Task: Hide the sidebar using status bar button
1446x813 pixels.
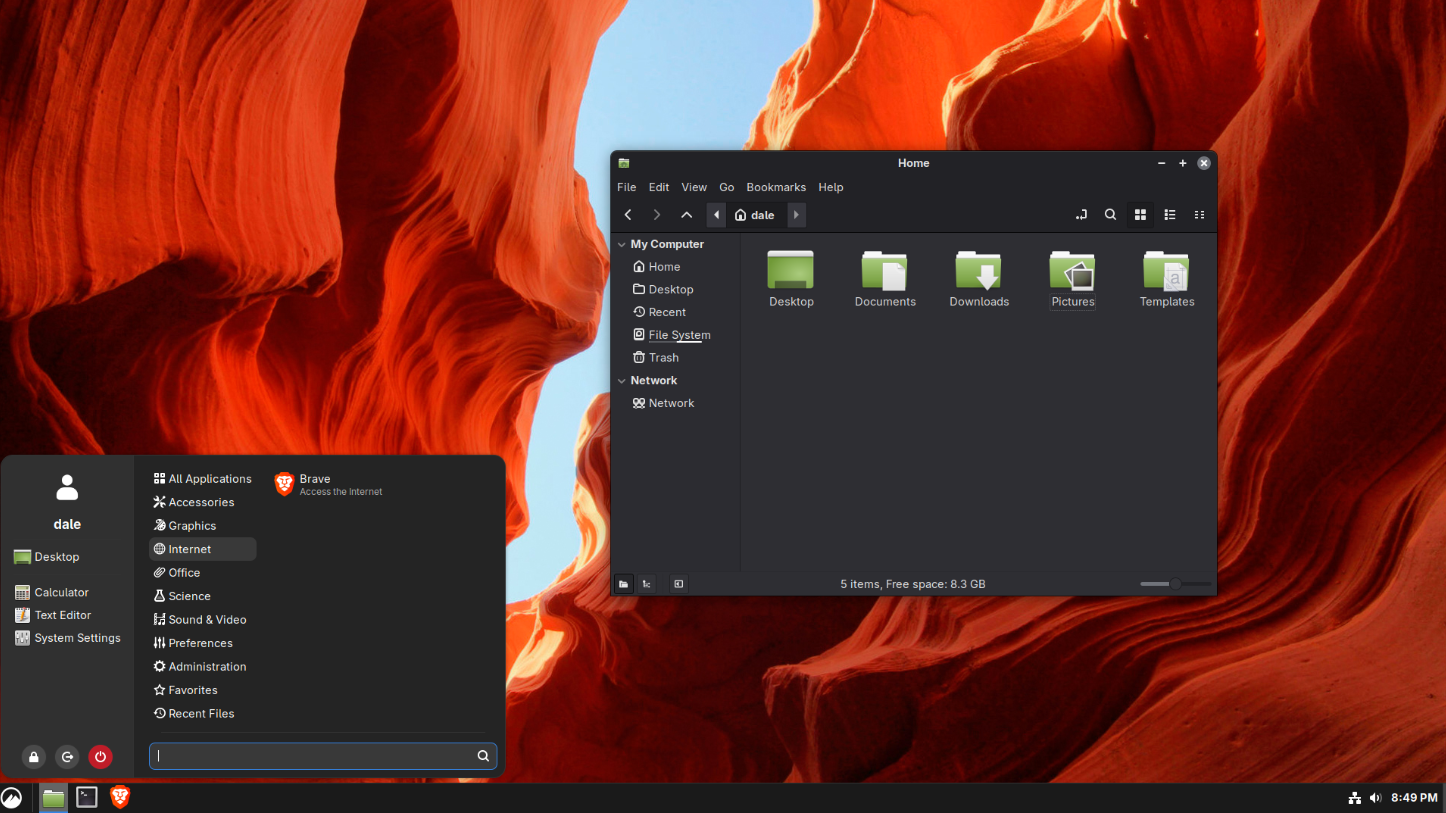Action: click(x=679, y=584)
